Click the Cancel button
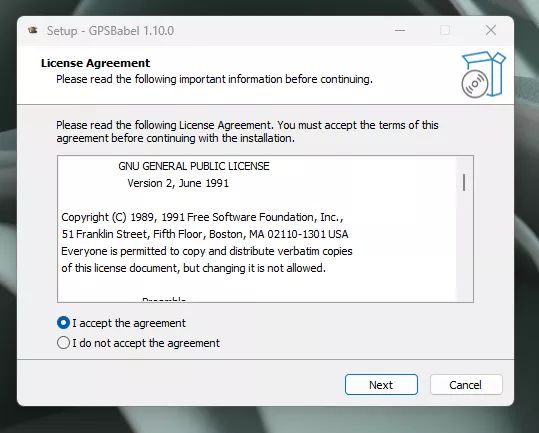The image size is (539, 433). (x=466, y=385)
